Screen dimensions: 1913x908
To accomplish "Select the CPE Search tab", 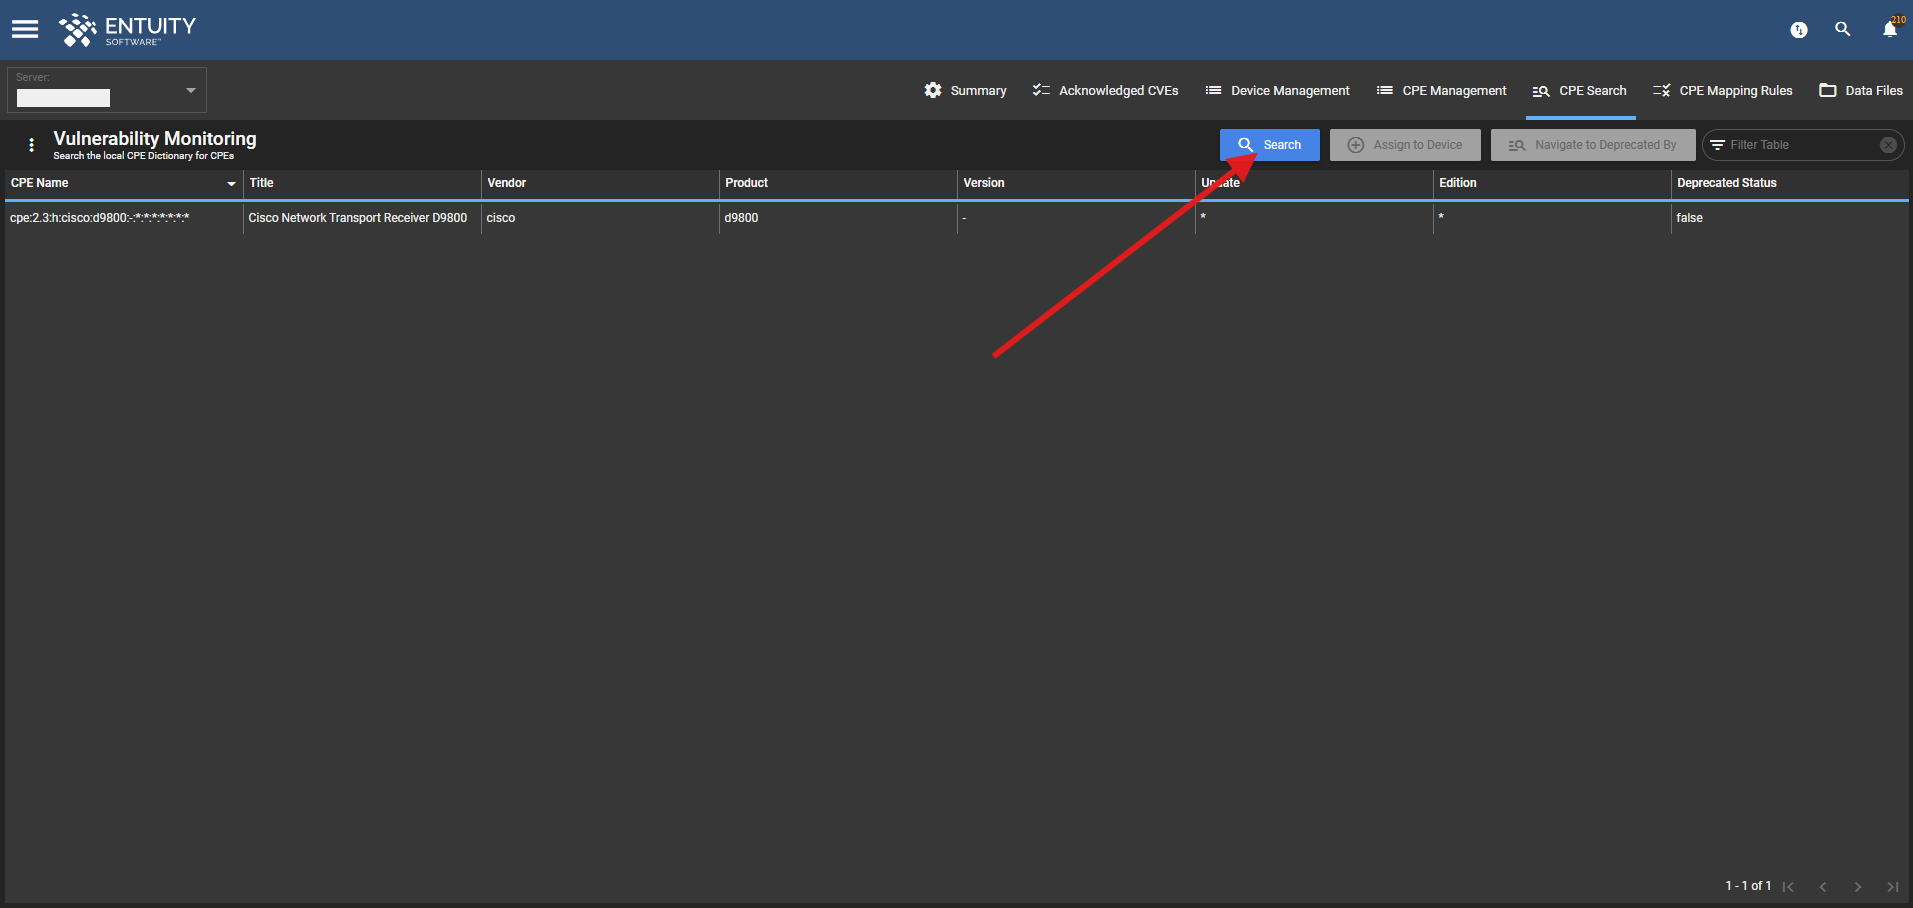I will [x=1580, y=90].
